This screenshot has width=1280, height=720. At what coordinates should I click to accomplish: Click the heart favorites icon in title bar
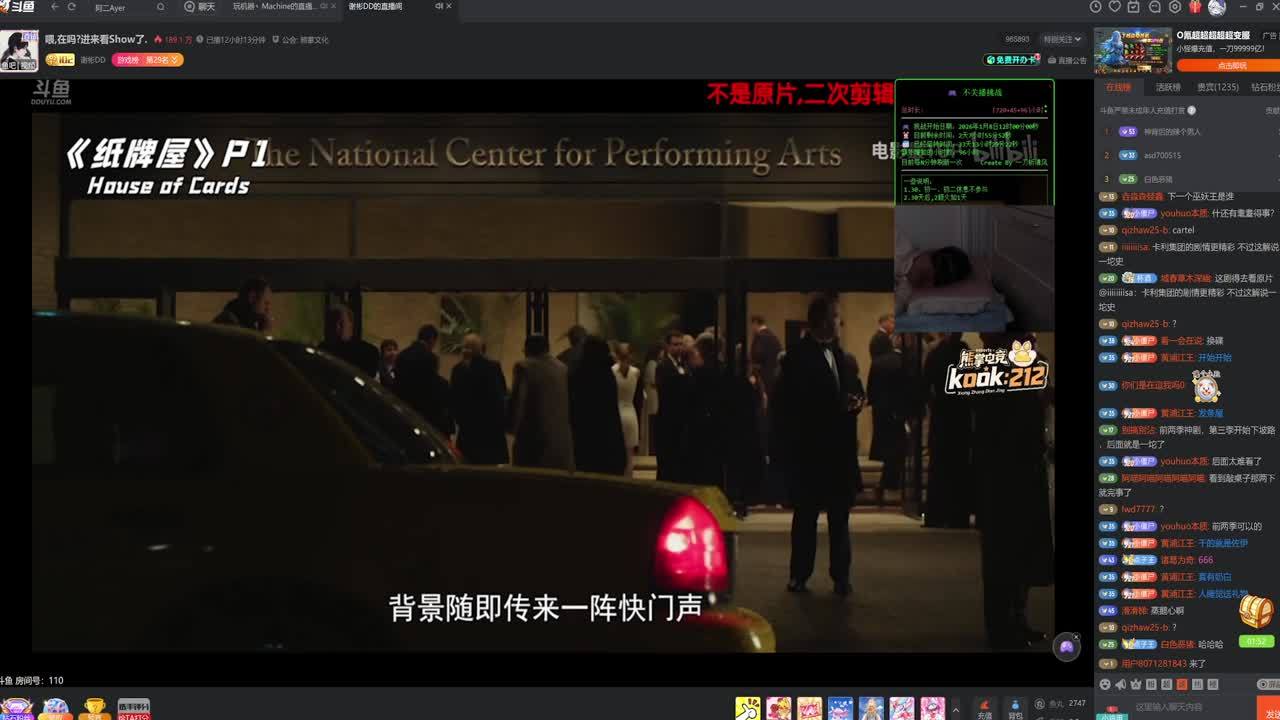pos(1114,7)
